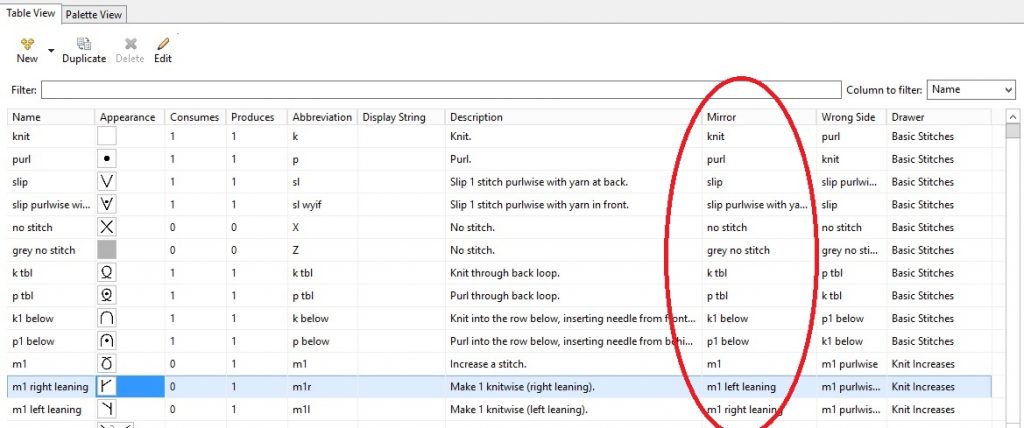Image resolution: width=1024 pixels, height=428 pixels.
Task: Select the 'grey no stitch' row name
Action: coord(44,250)
